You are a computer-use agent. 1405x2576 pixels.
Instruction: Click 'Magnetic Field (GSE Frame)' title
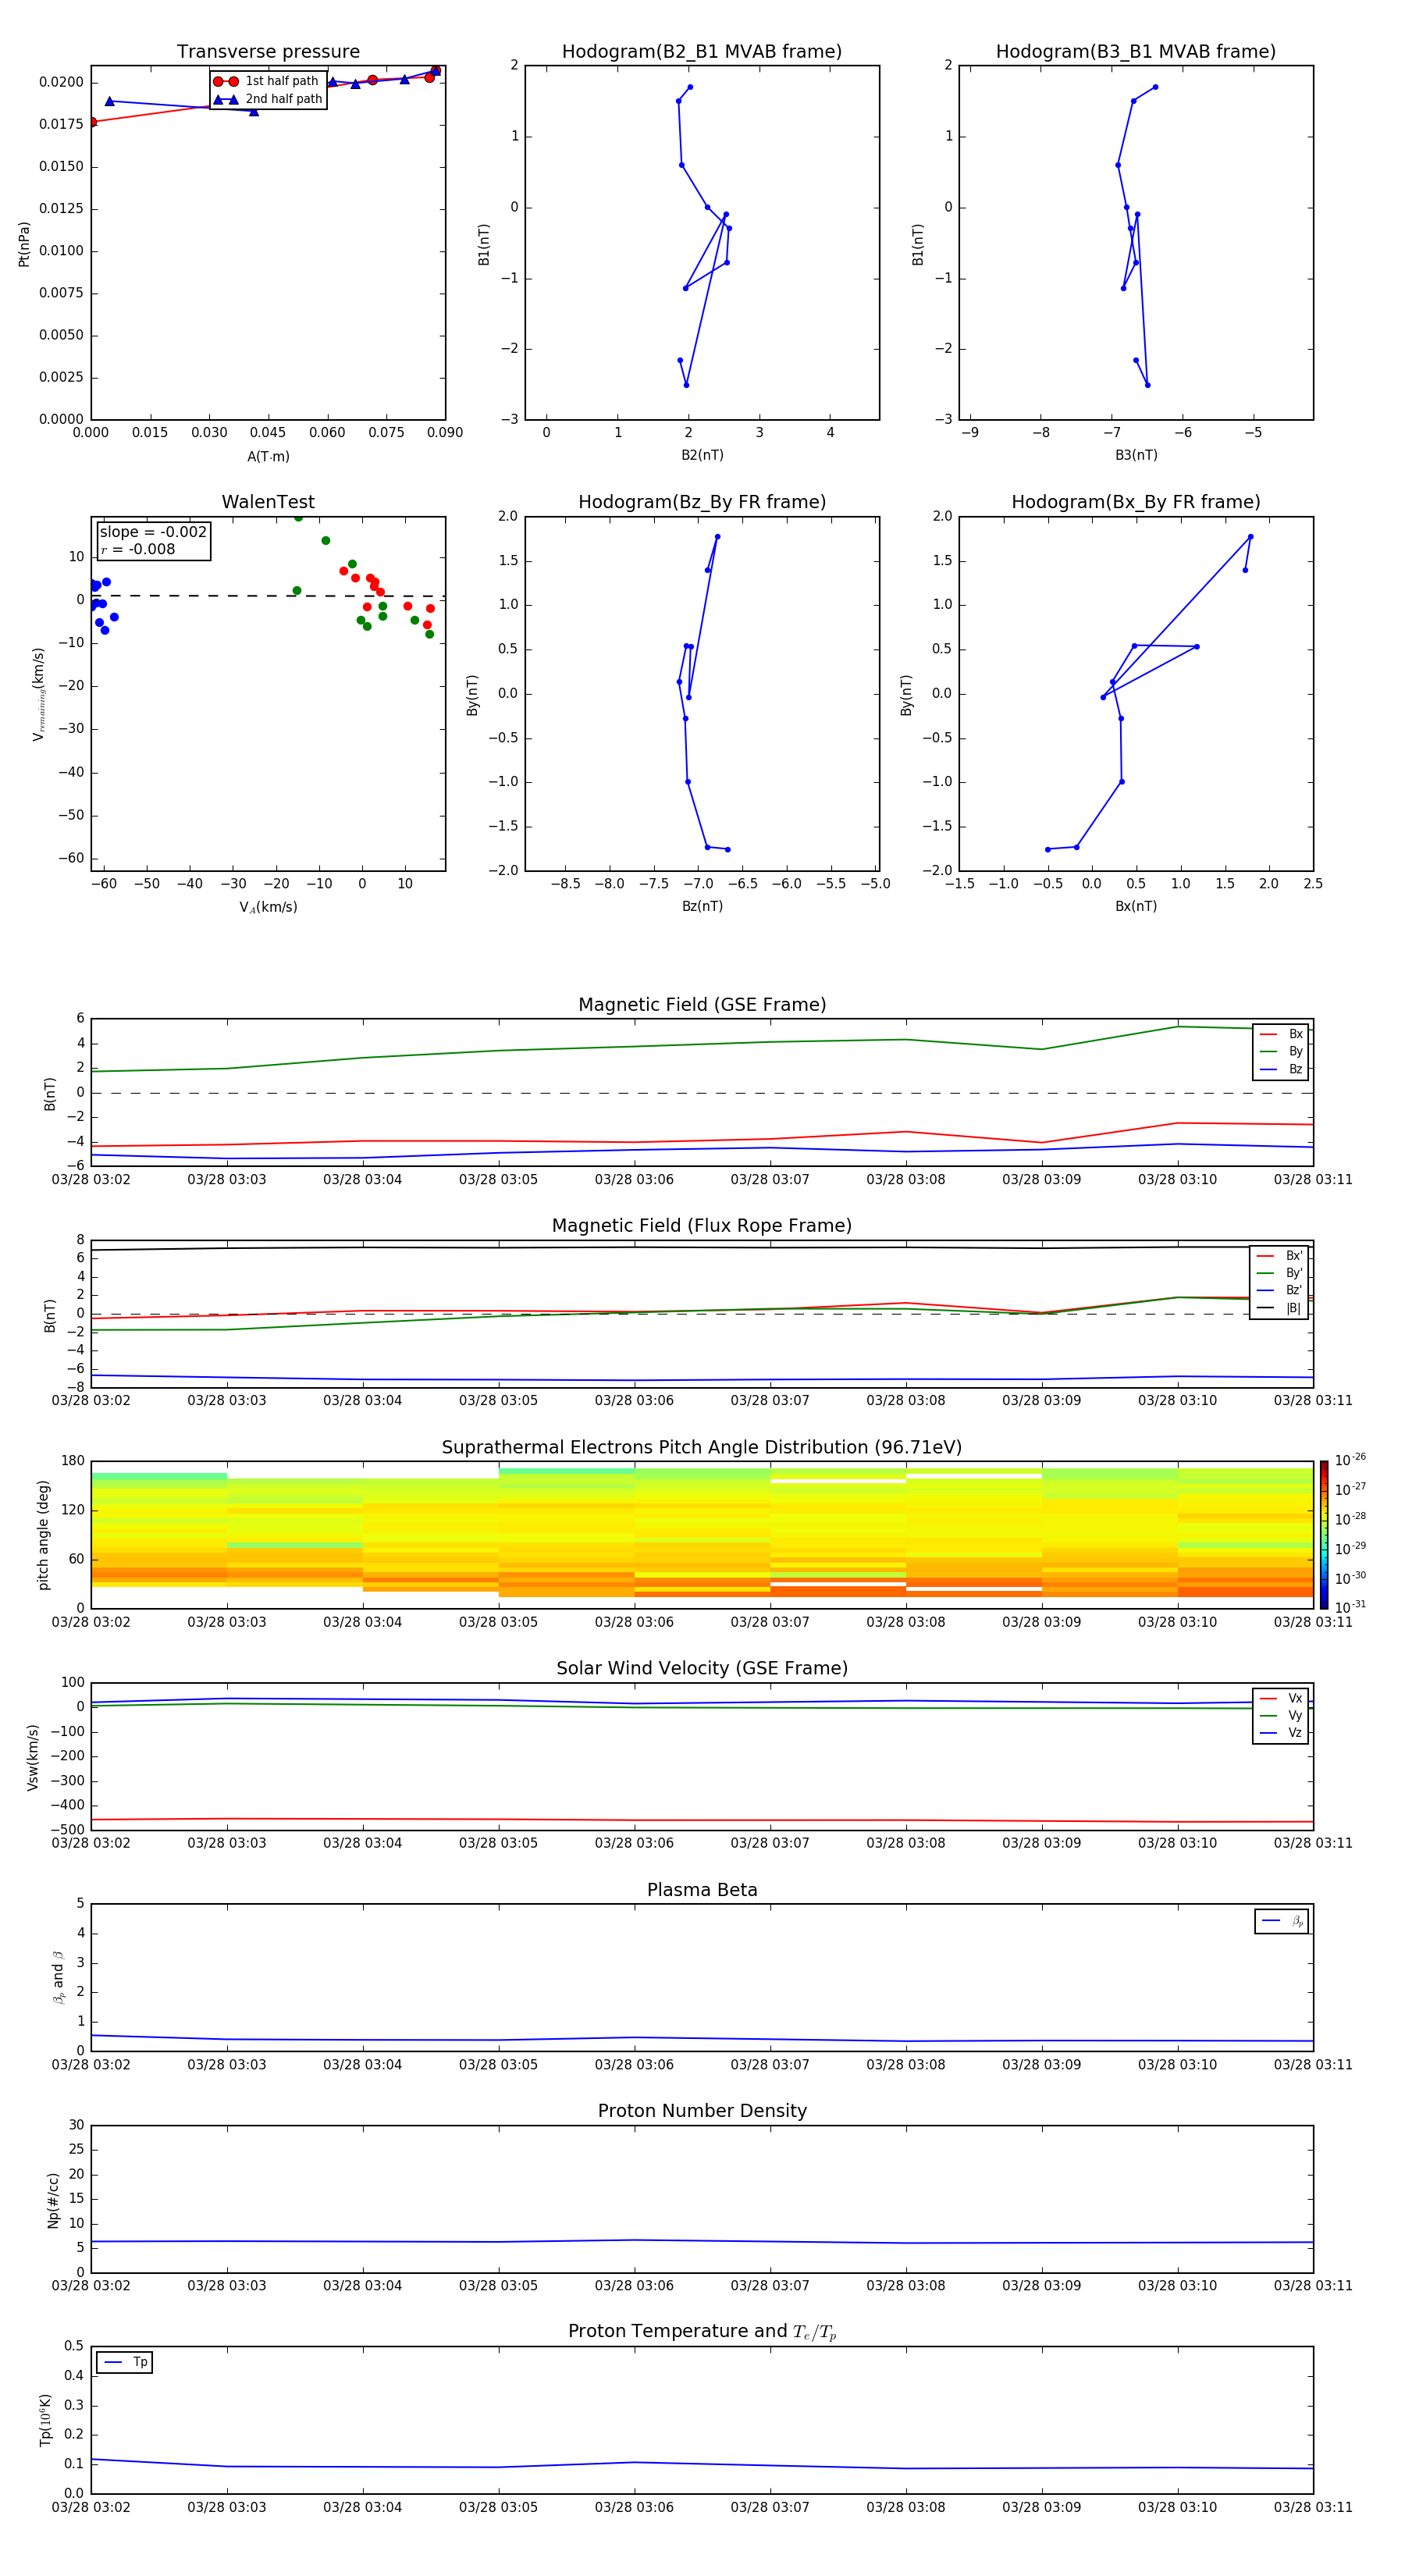(702, 1004)
